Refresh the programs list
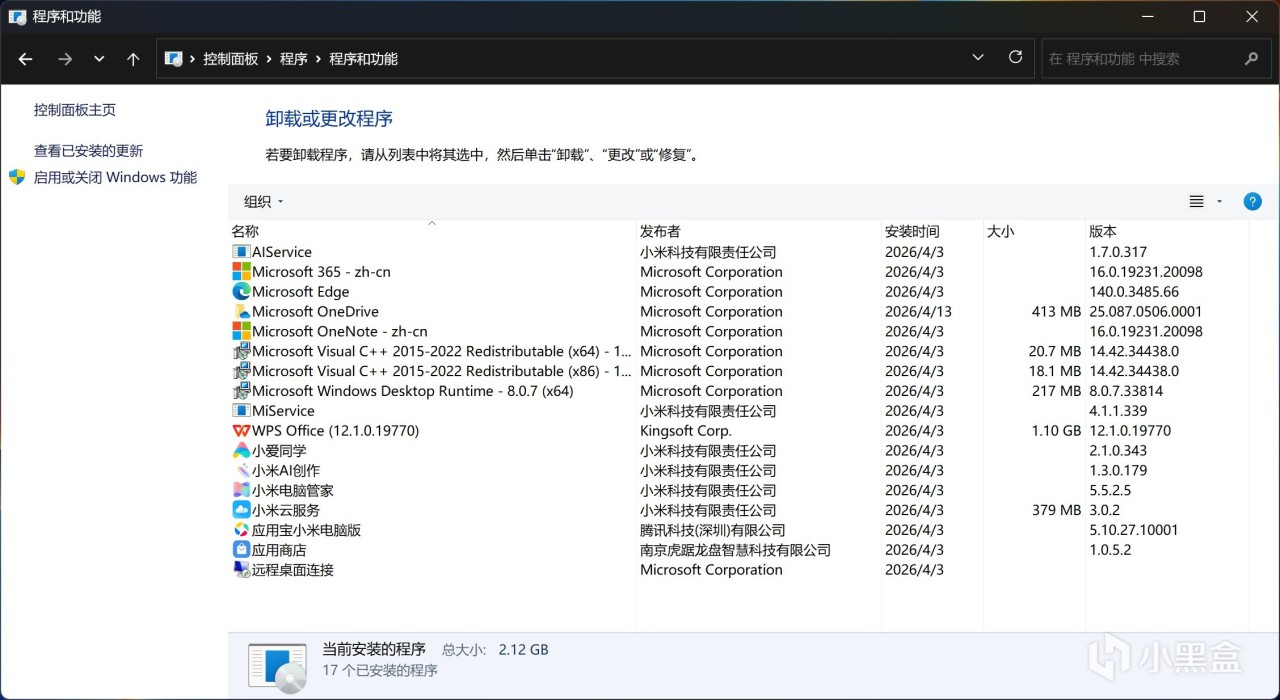 tap(1015, 58)
